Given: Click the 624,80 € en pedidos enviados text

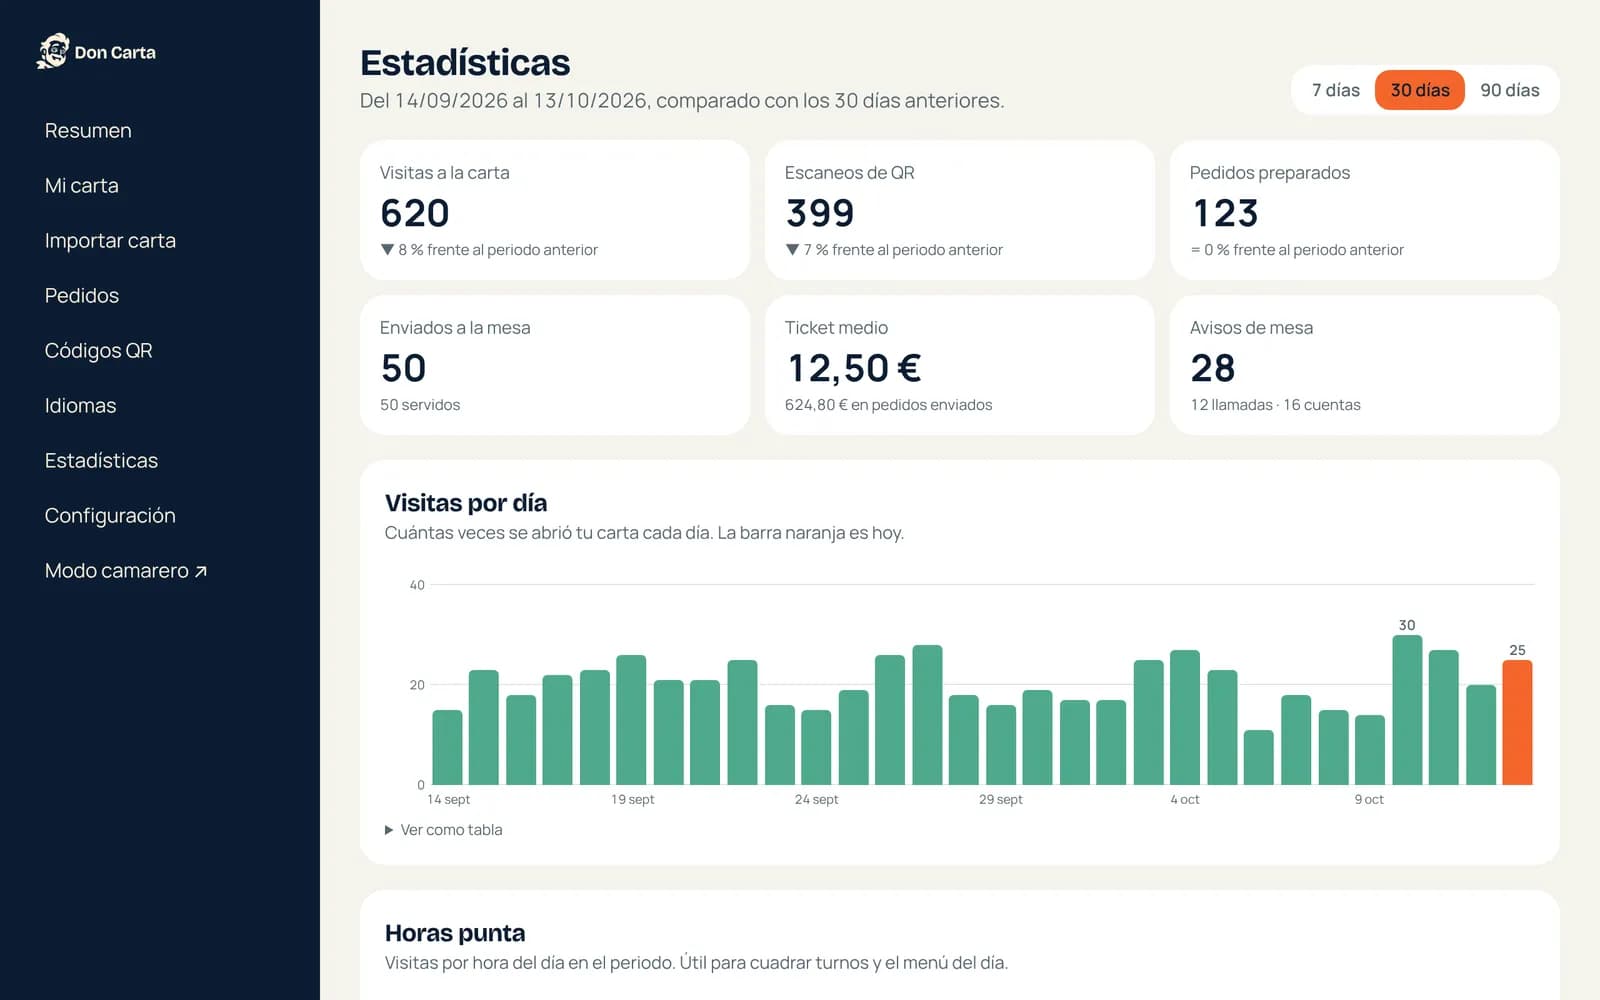Looking at the screenshot, I should pyautogui.click(x=888, y=405).
